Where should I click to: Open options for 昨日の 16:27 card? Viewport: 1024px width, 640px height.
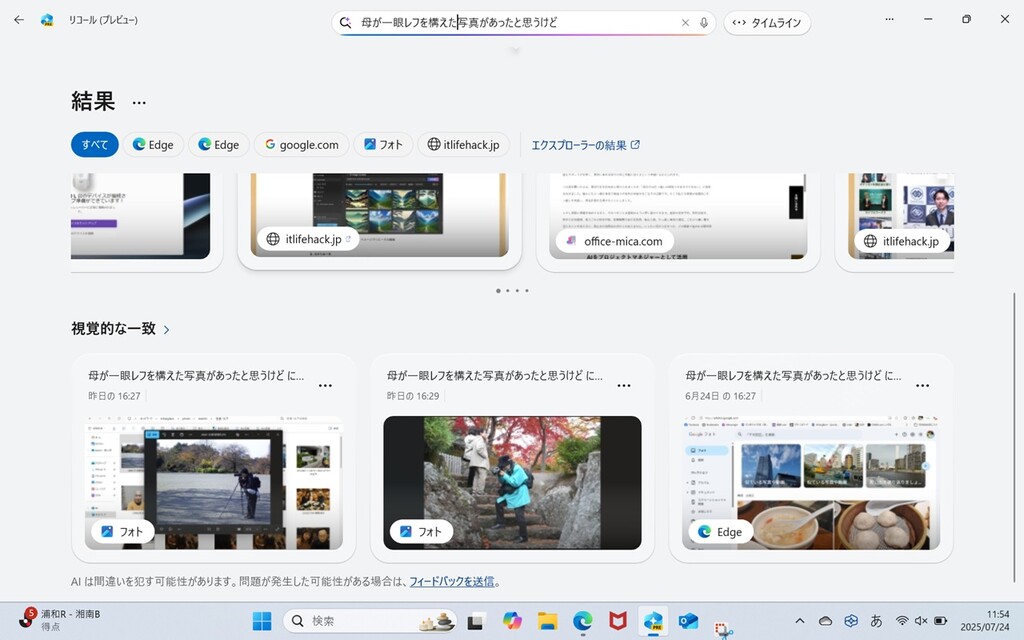click(325, 385)
